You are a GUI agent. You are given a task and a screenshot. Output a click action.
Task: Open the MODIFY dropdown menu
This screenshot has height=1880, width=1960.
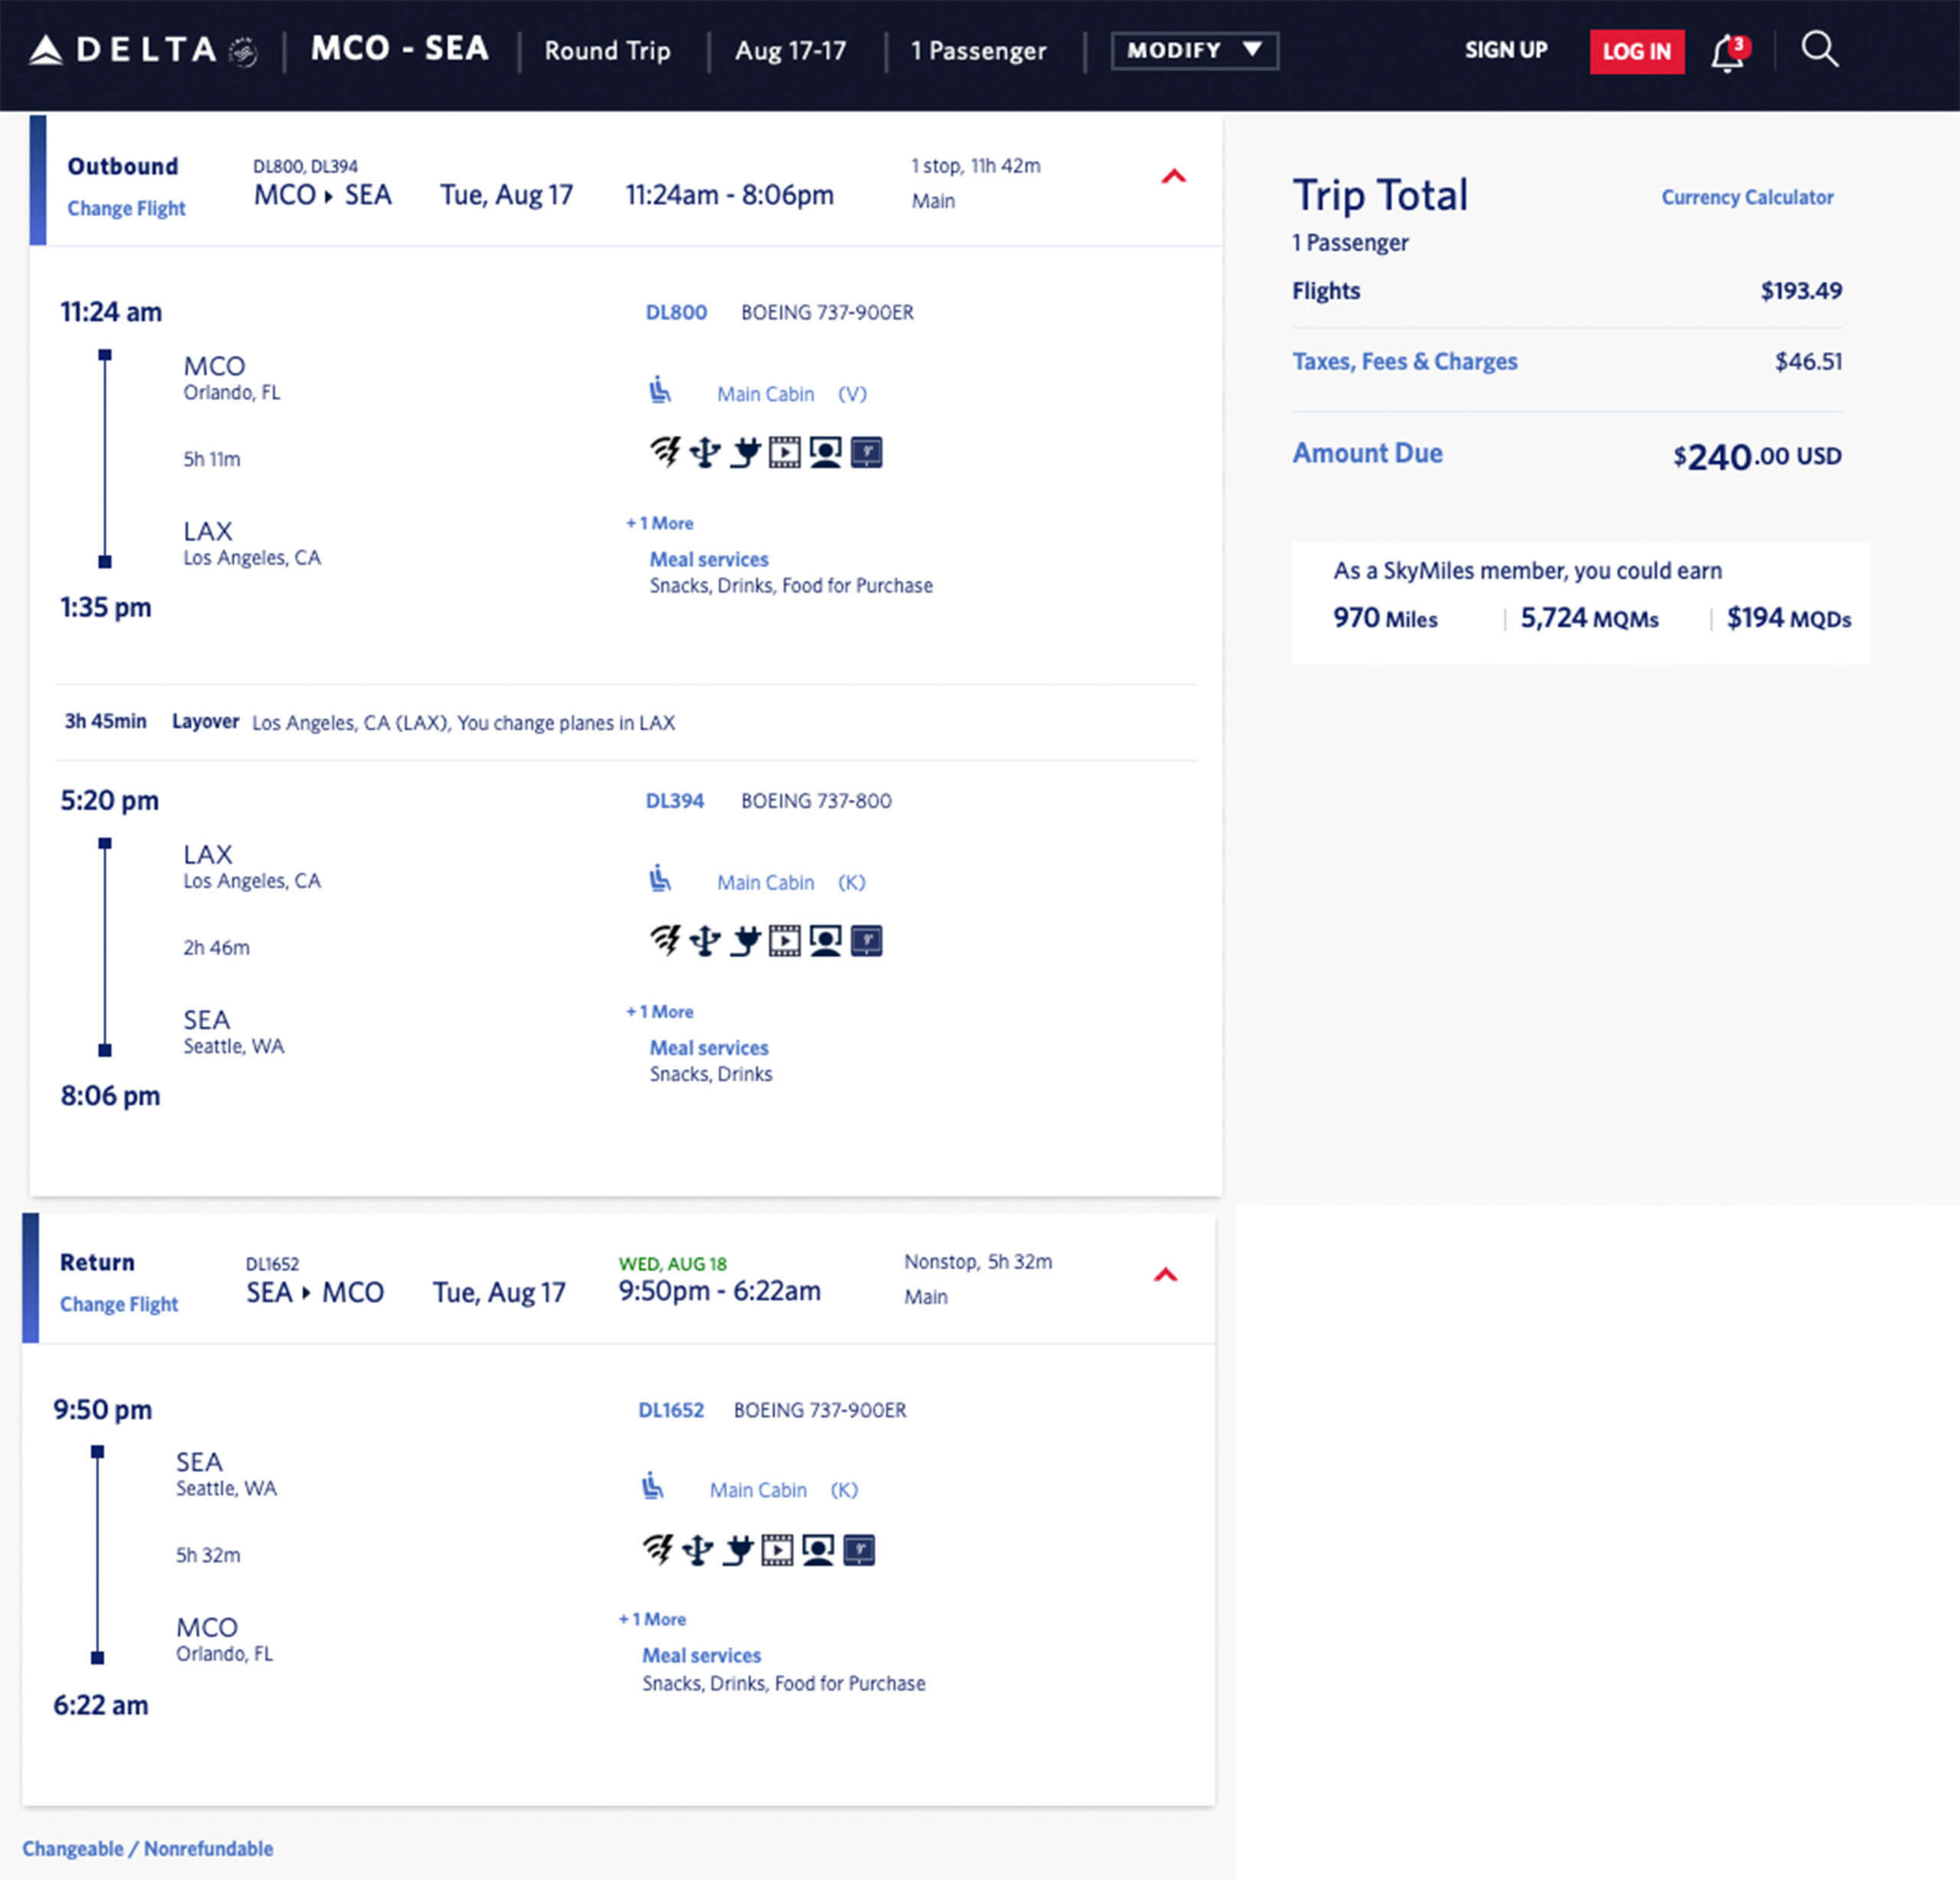coord(1194,50)
